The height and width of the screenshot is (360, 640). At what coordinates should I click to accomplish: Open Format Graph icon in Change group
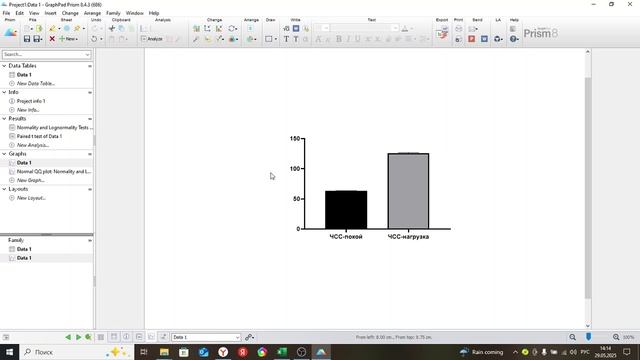click(196, 29)
